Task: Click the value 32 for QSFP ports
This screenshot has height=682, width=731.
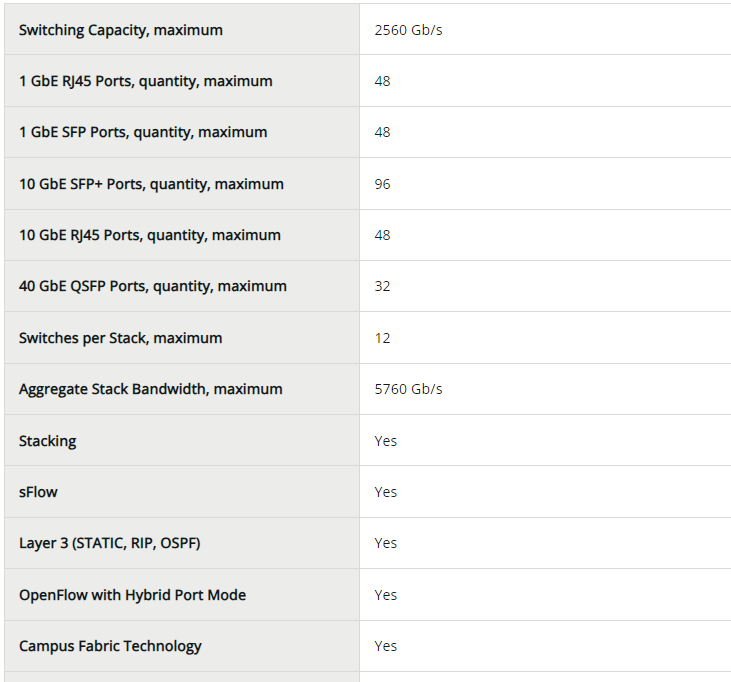Action: pos(382,286)
